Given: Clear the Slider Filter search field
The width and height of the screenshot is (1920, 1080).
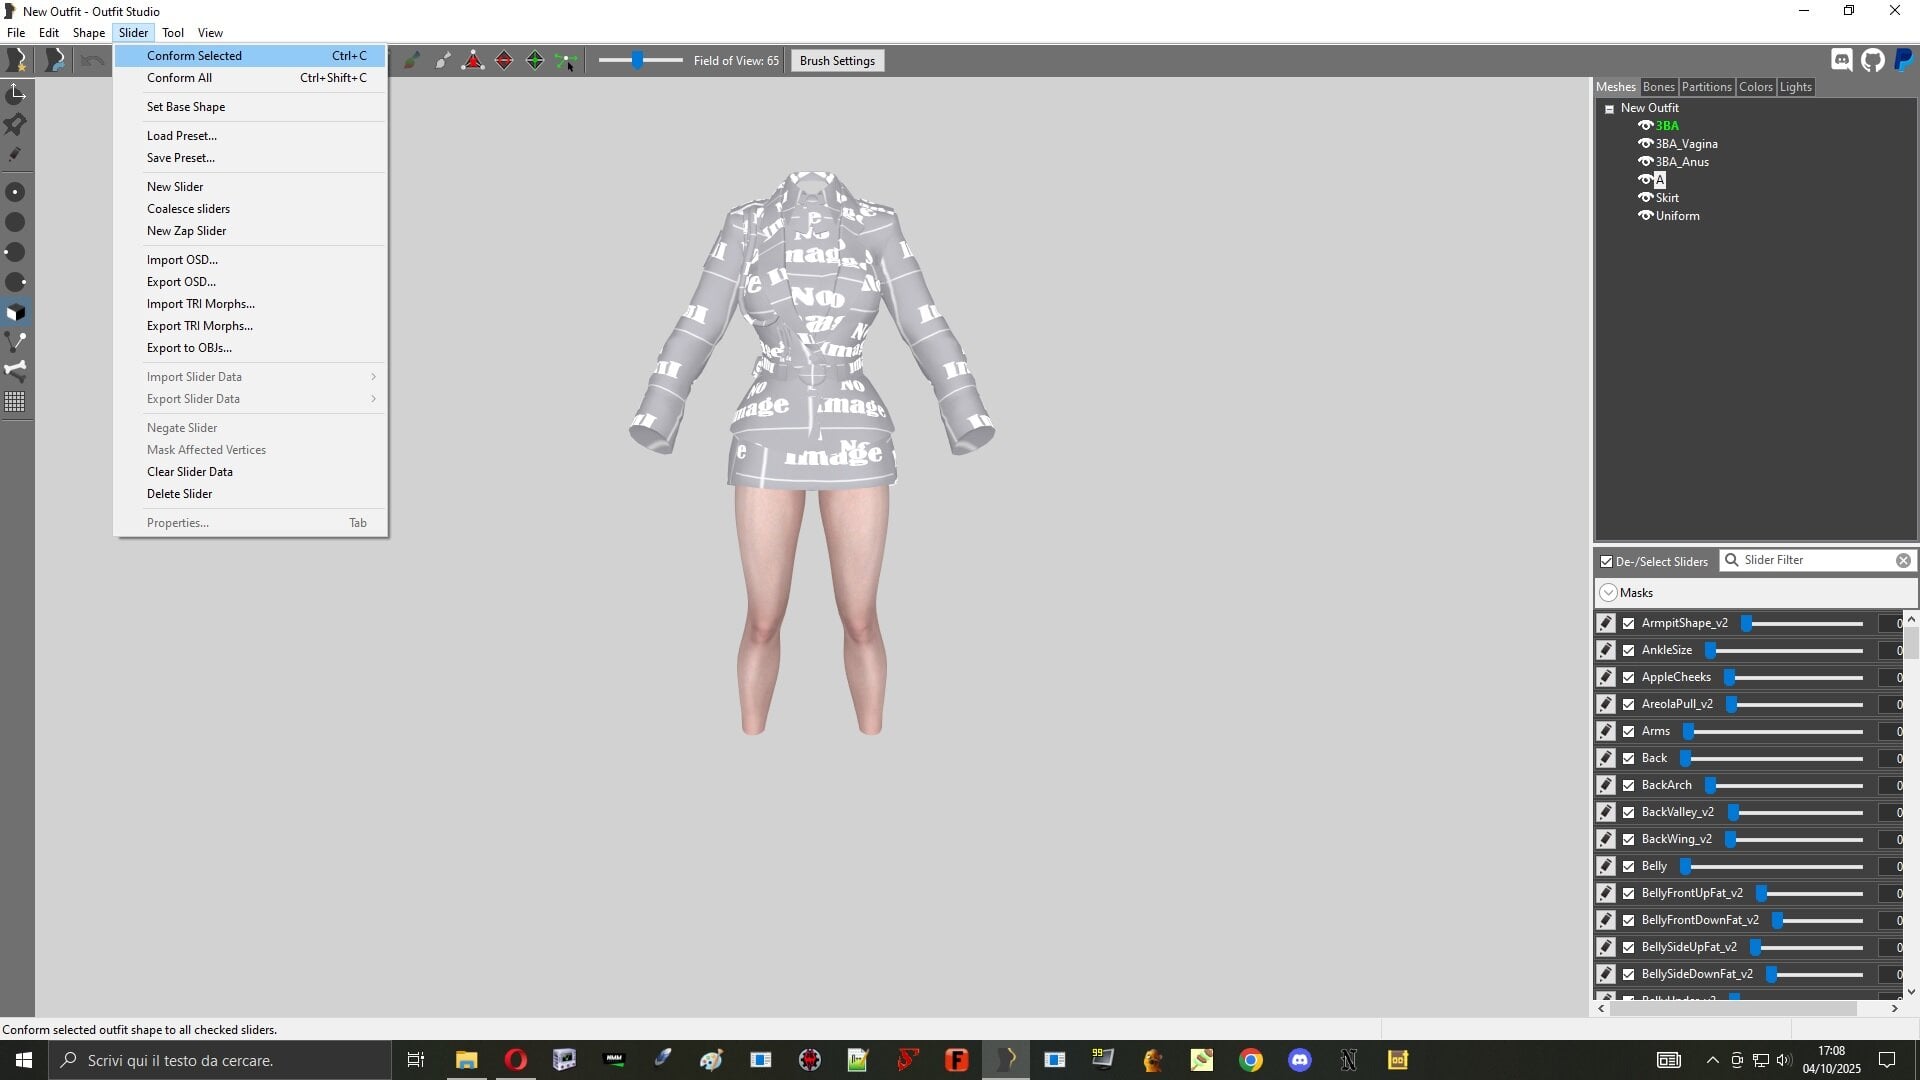Looking at the screenshot, I should (1903, 561).
